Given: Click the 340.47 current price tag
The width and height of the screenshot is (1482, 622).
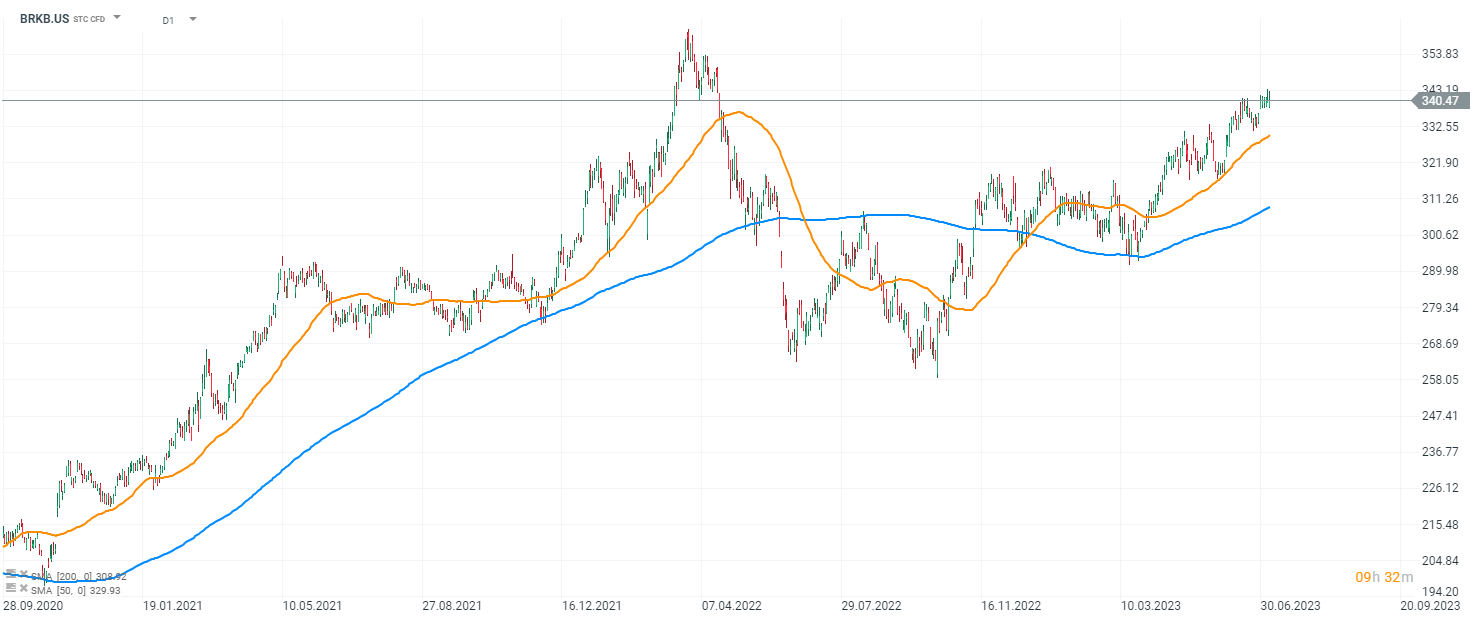Looking at the screenshot, I should click(1441, 100).
